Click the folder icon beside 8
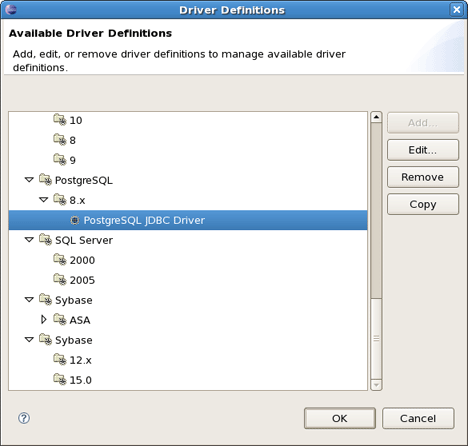 point(60,140)
